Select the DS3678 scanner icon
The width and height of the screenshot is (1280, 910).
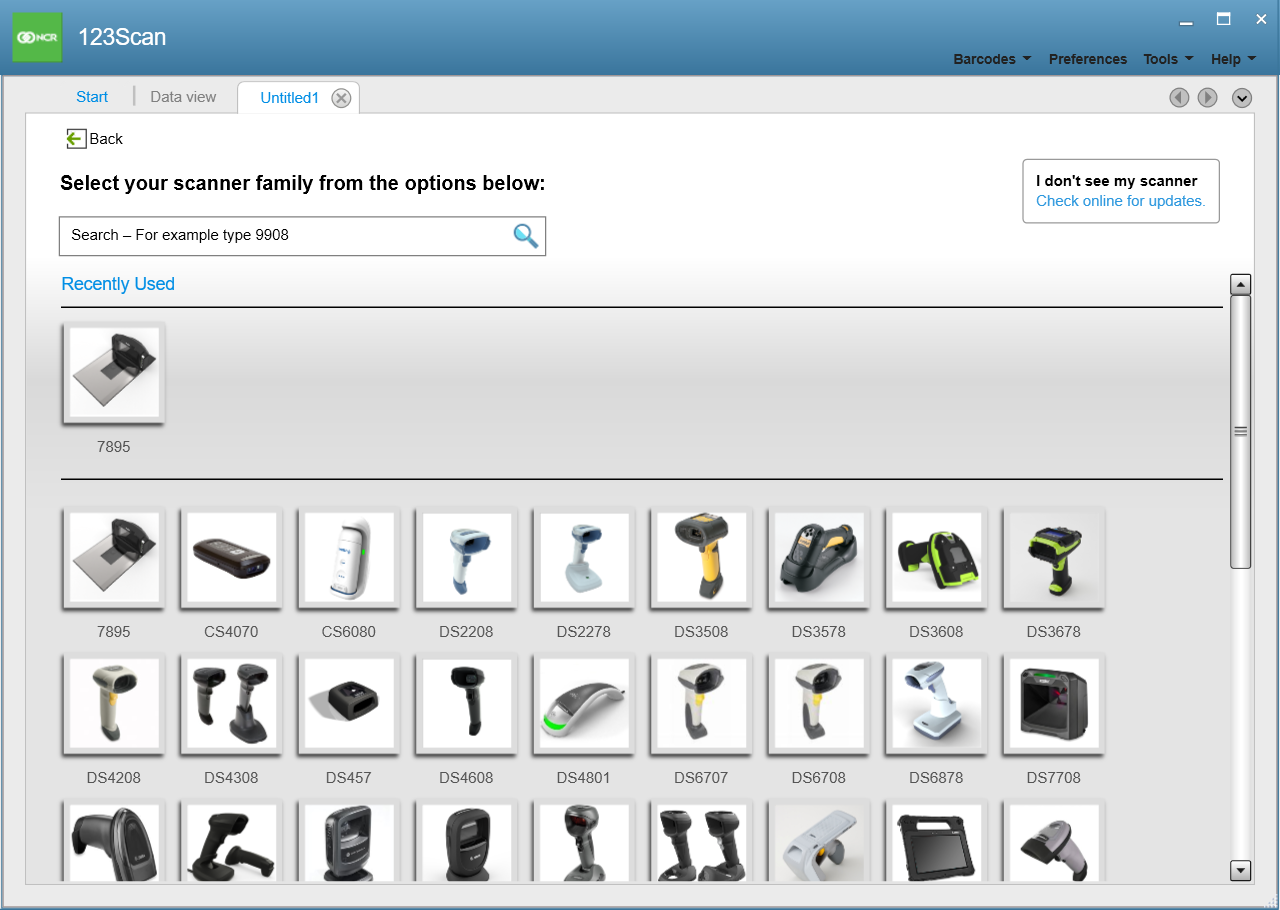click(1054, 558)
